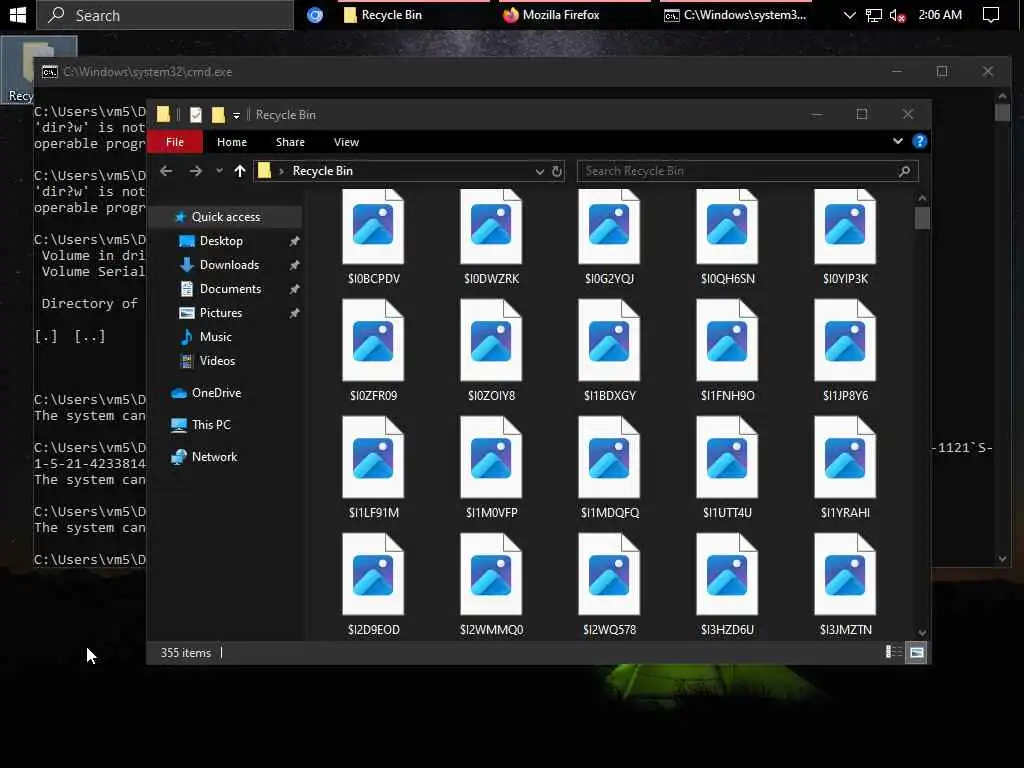Show hidden system tray icons
Image resolution: width=1024 pixels, height=768 pixels.
[x=849, y=15]
